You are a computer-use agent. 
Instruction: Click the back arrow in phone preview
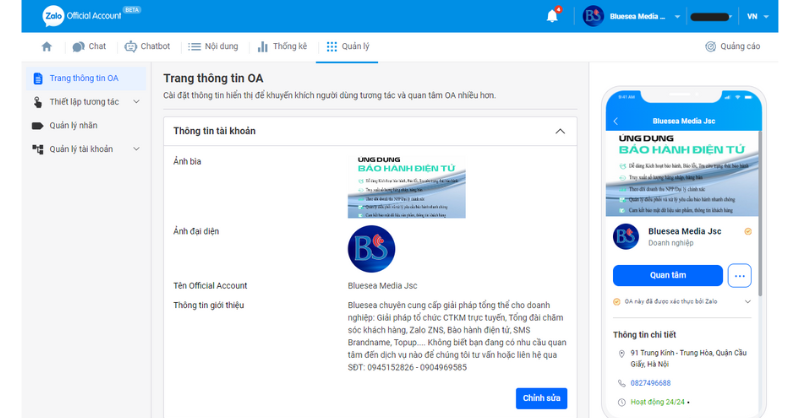click(615, 121)
